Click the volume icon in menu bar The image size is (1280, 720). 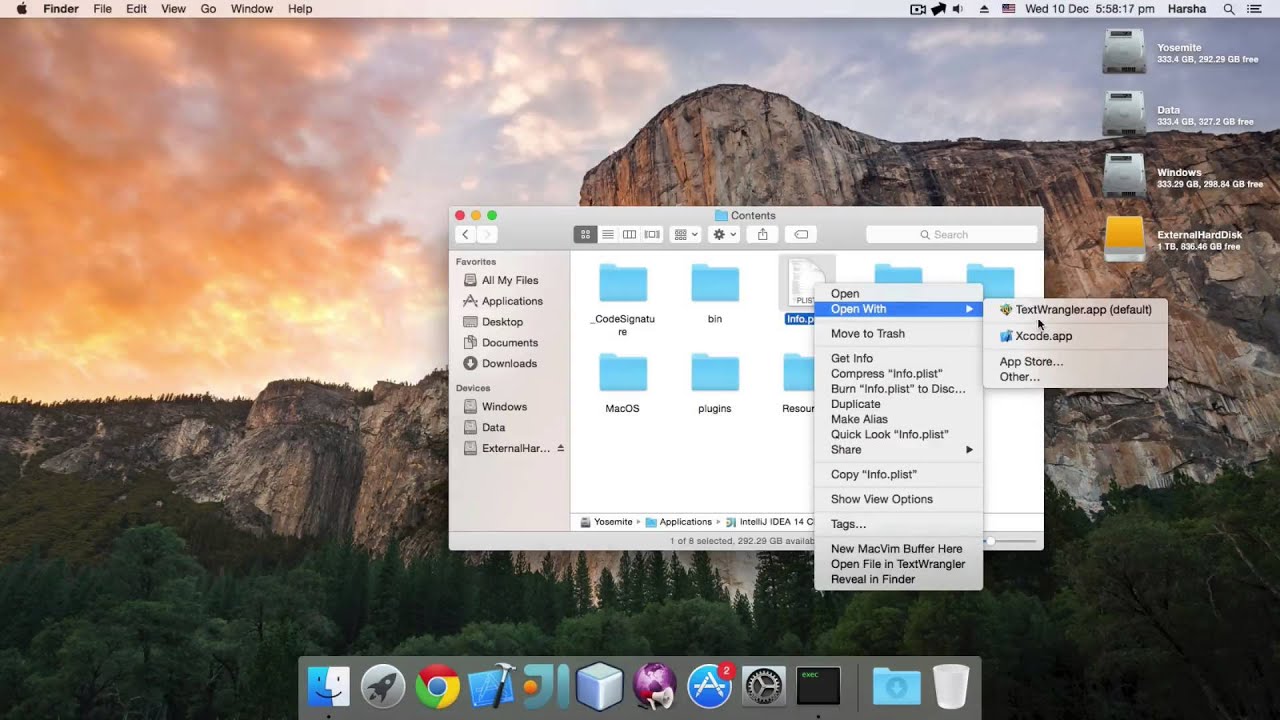(958, 9)
